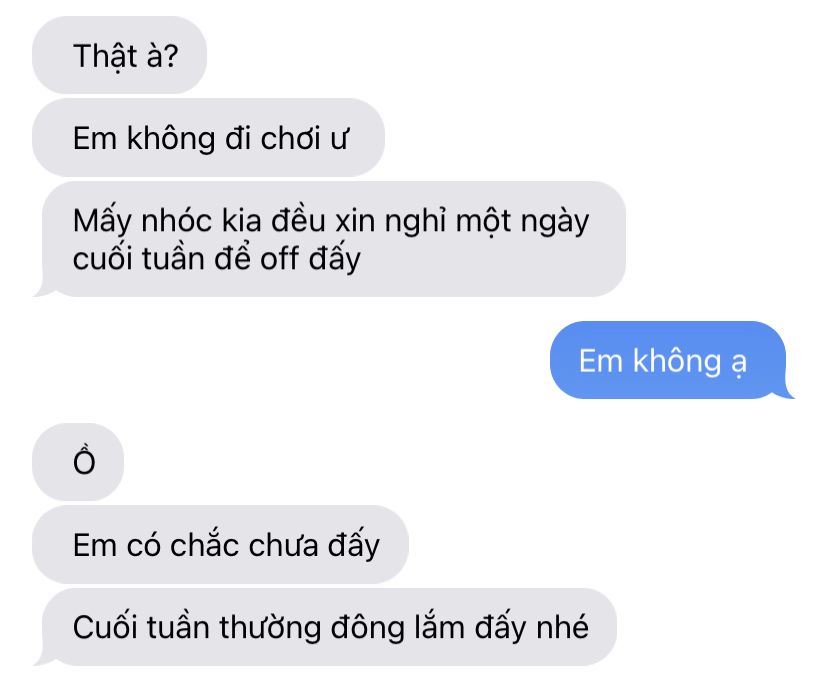Select the message starting with "Mấy nhóc kia"

tap(330, 239)
